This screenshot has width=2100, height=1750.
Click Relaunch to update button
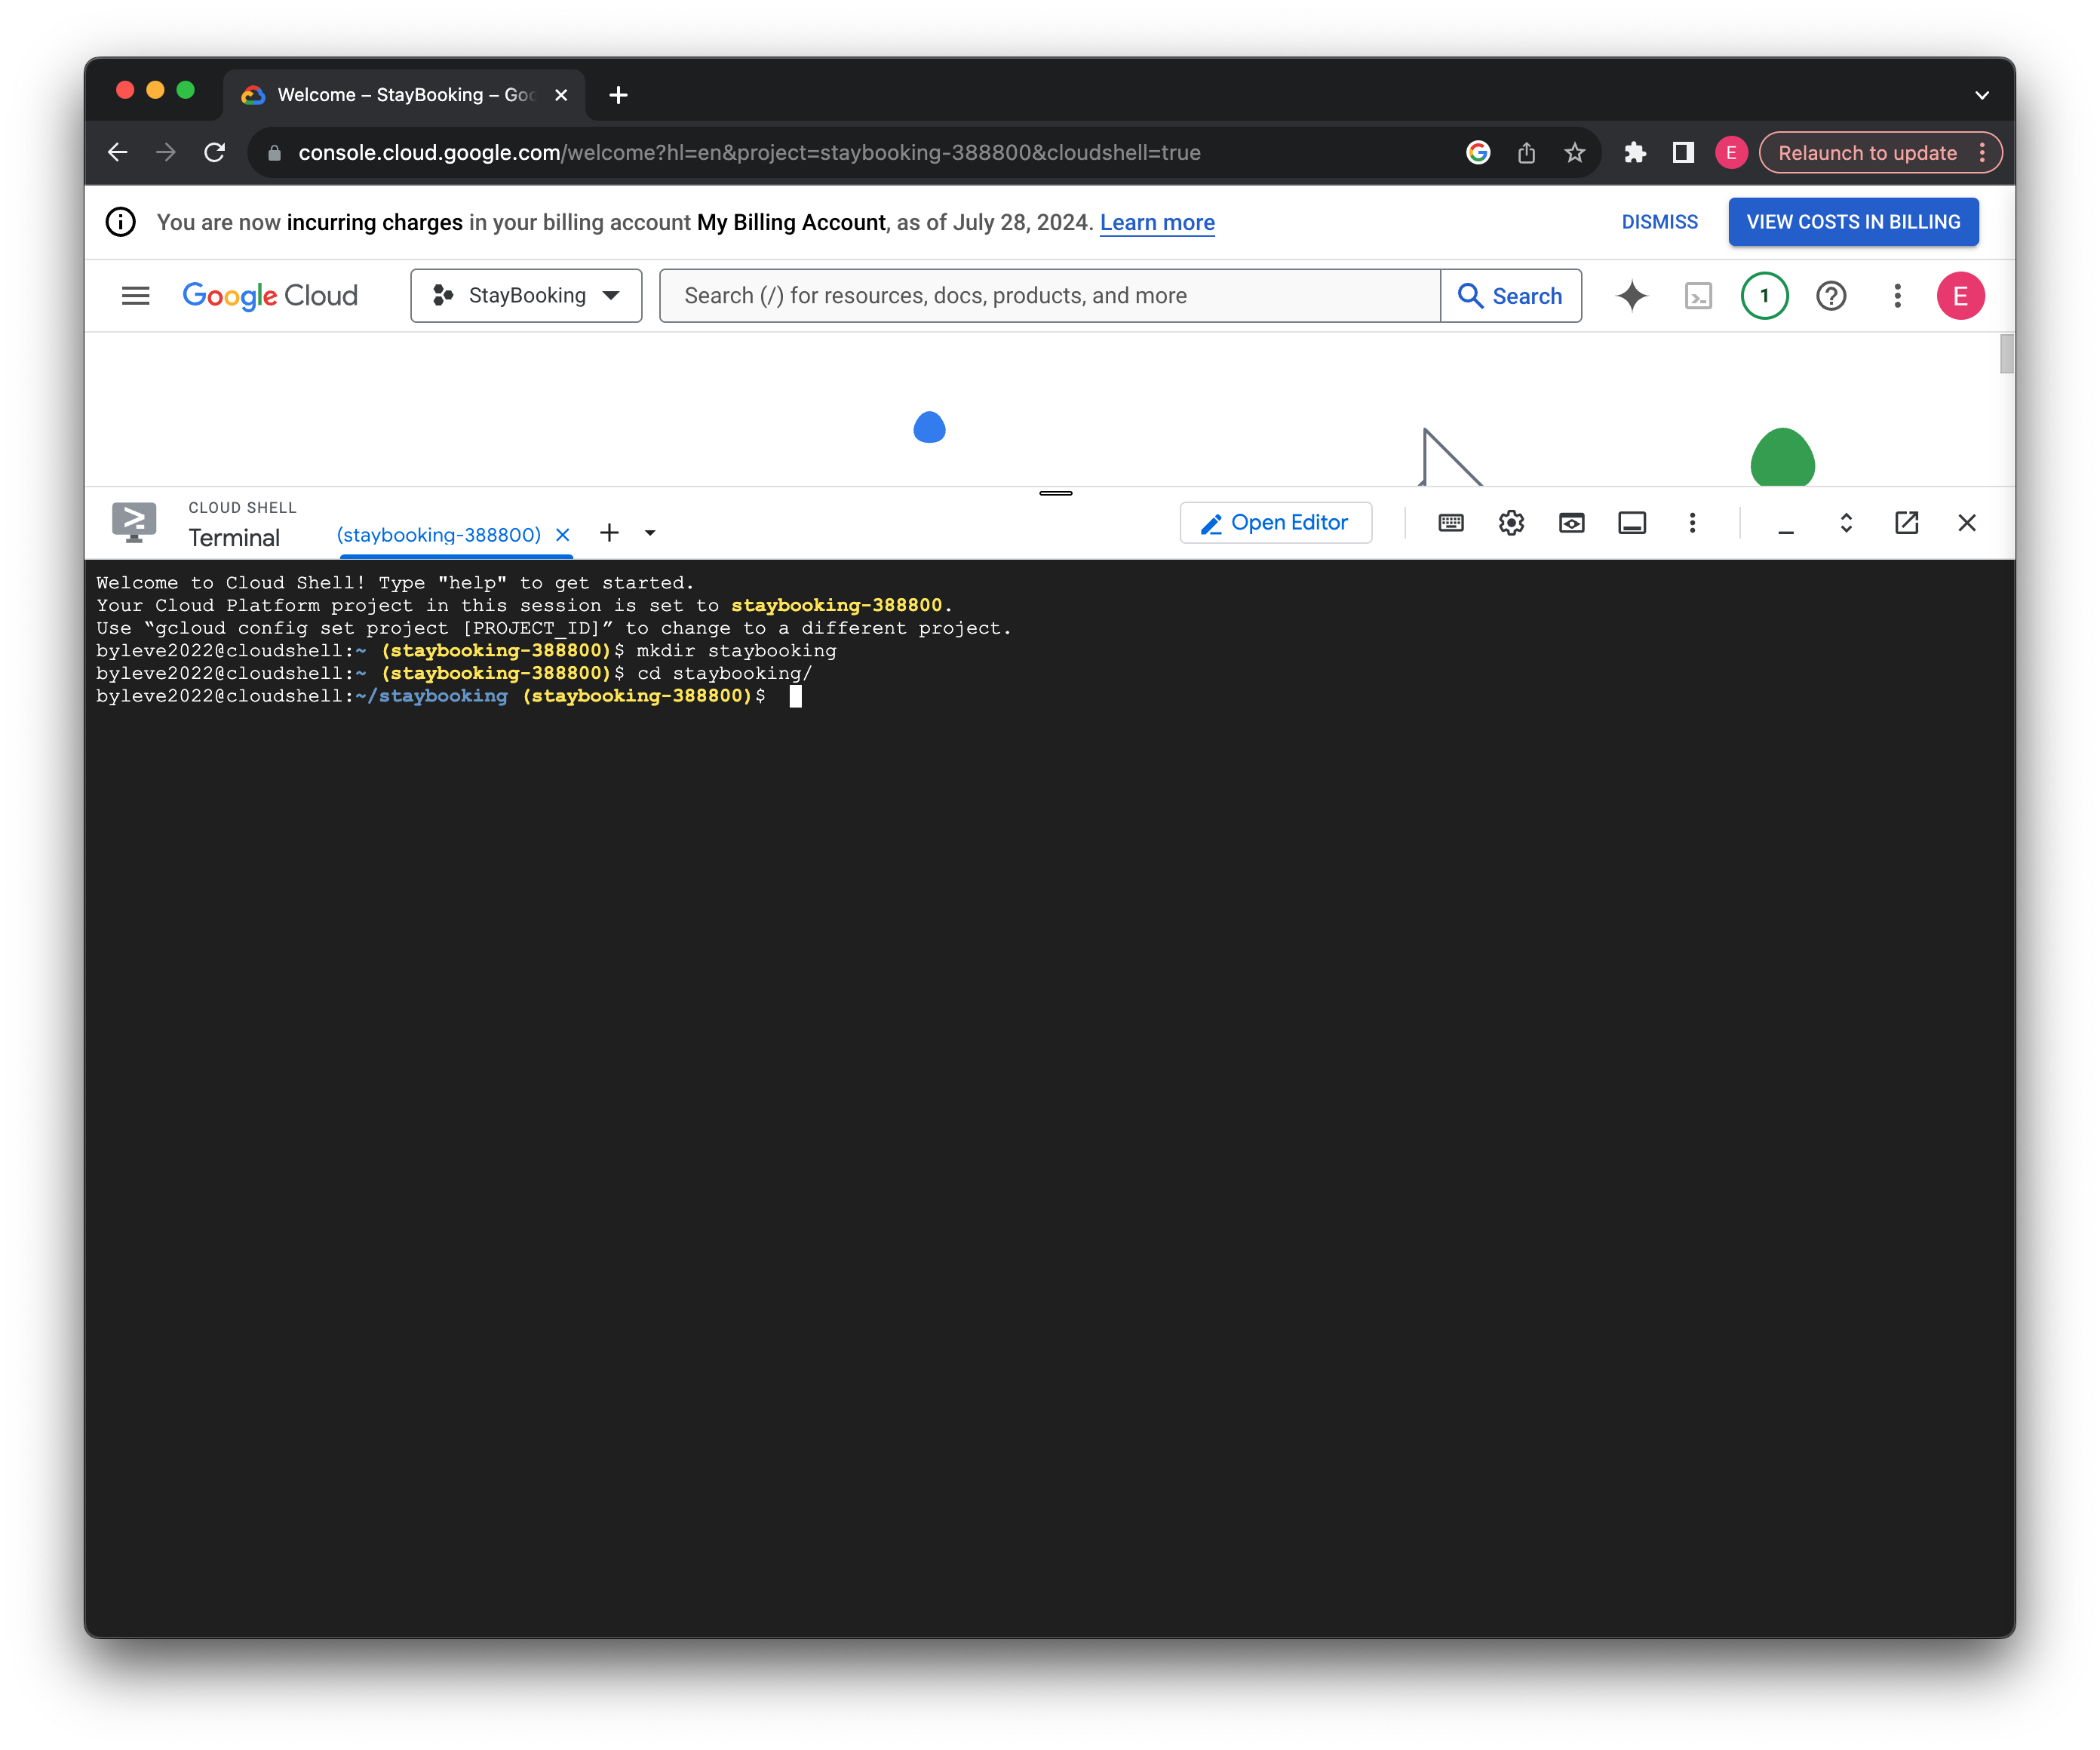[x=1866, y=153]
